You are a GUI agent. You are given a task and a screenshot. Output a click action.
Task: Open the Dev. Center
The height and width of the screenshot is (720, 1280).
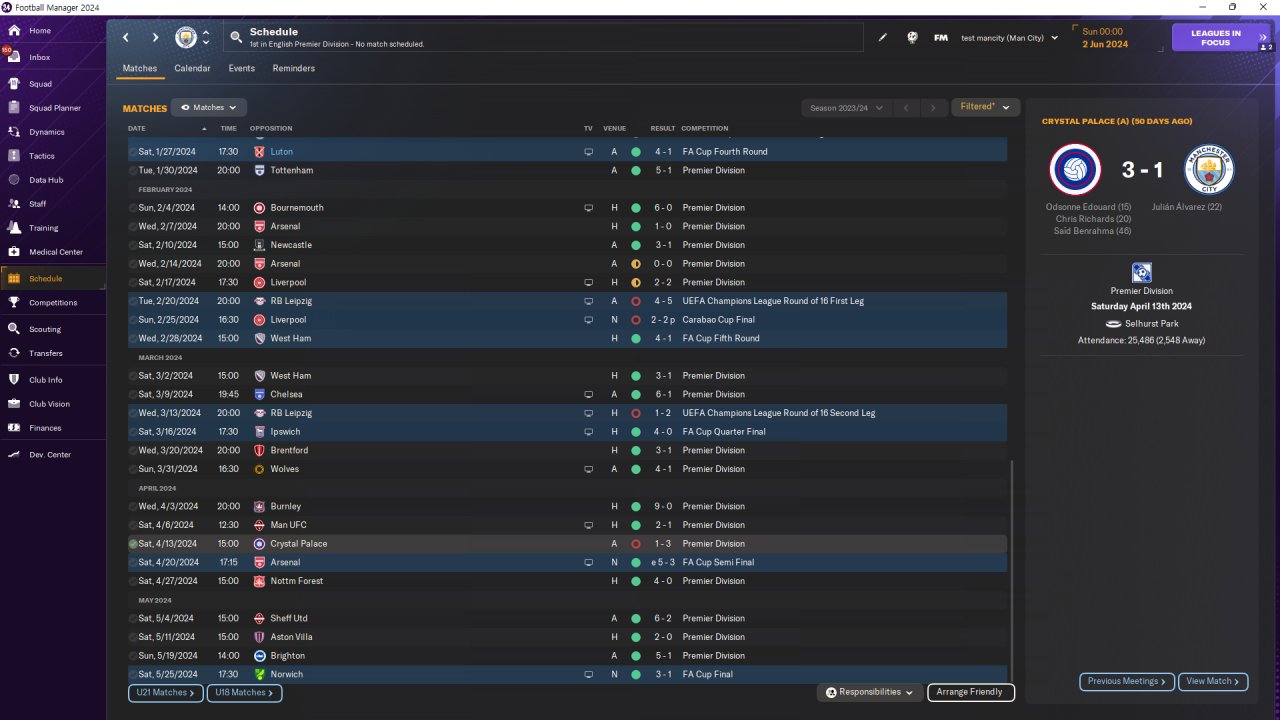[x=49, y=455]
